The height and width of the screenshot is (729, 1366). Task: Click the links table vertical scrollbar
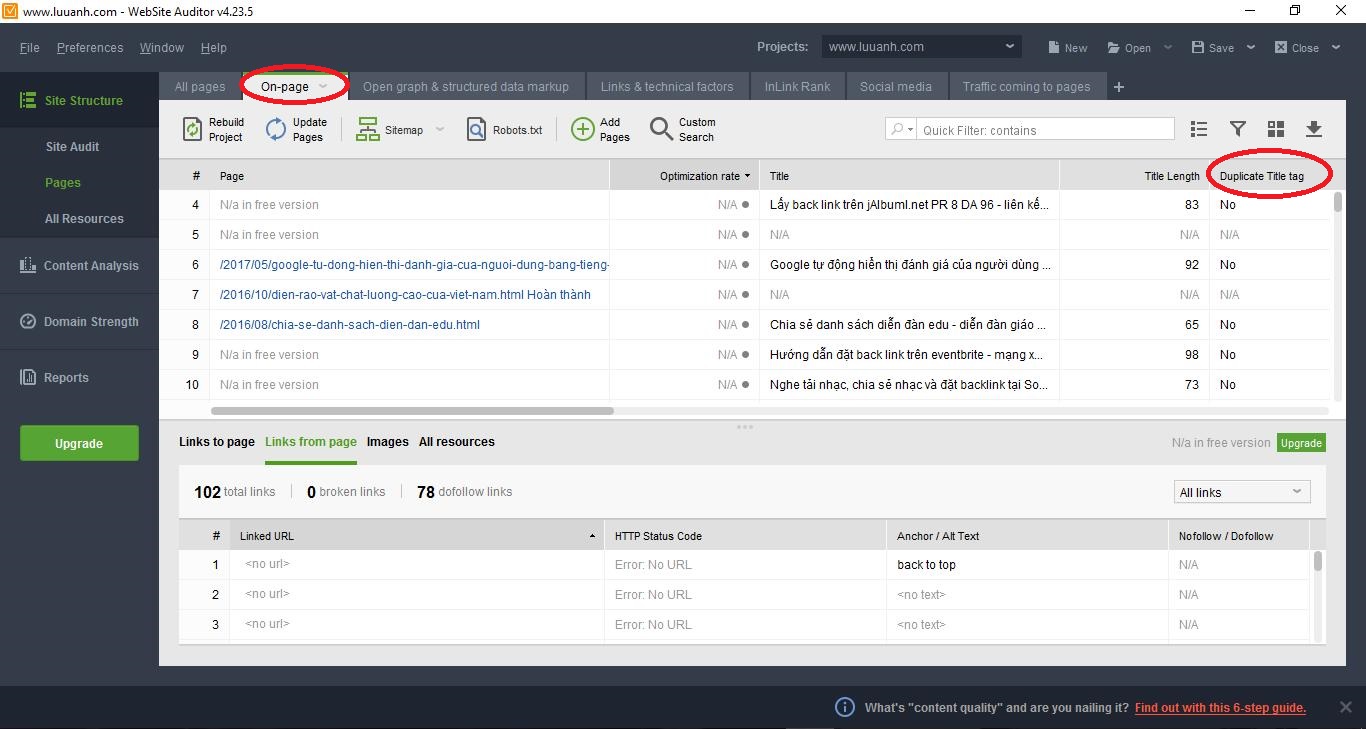(x=1318, y=561)
